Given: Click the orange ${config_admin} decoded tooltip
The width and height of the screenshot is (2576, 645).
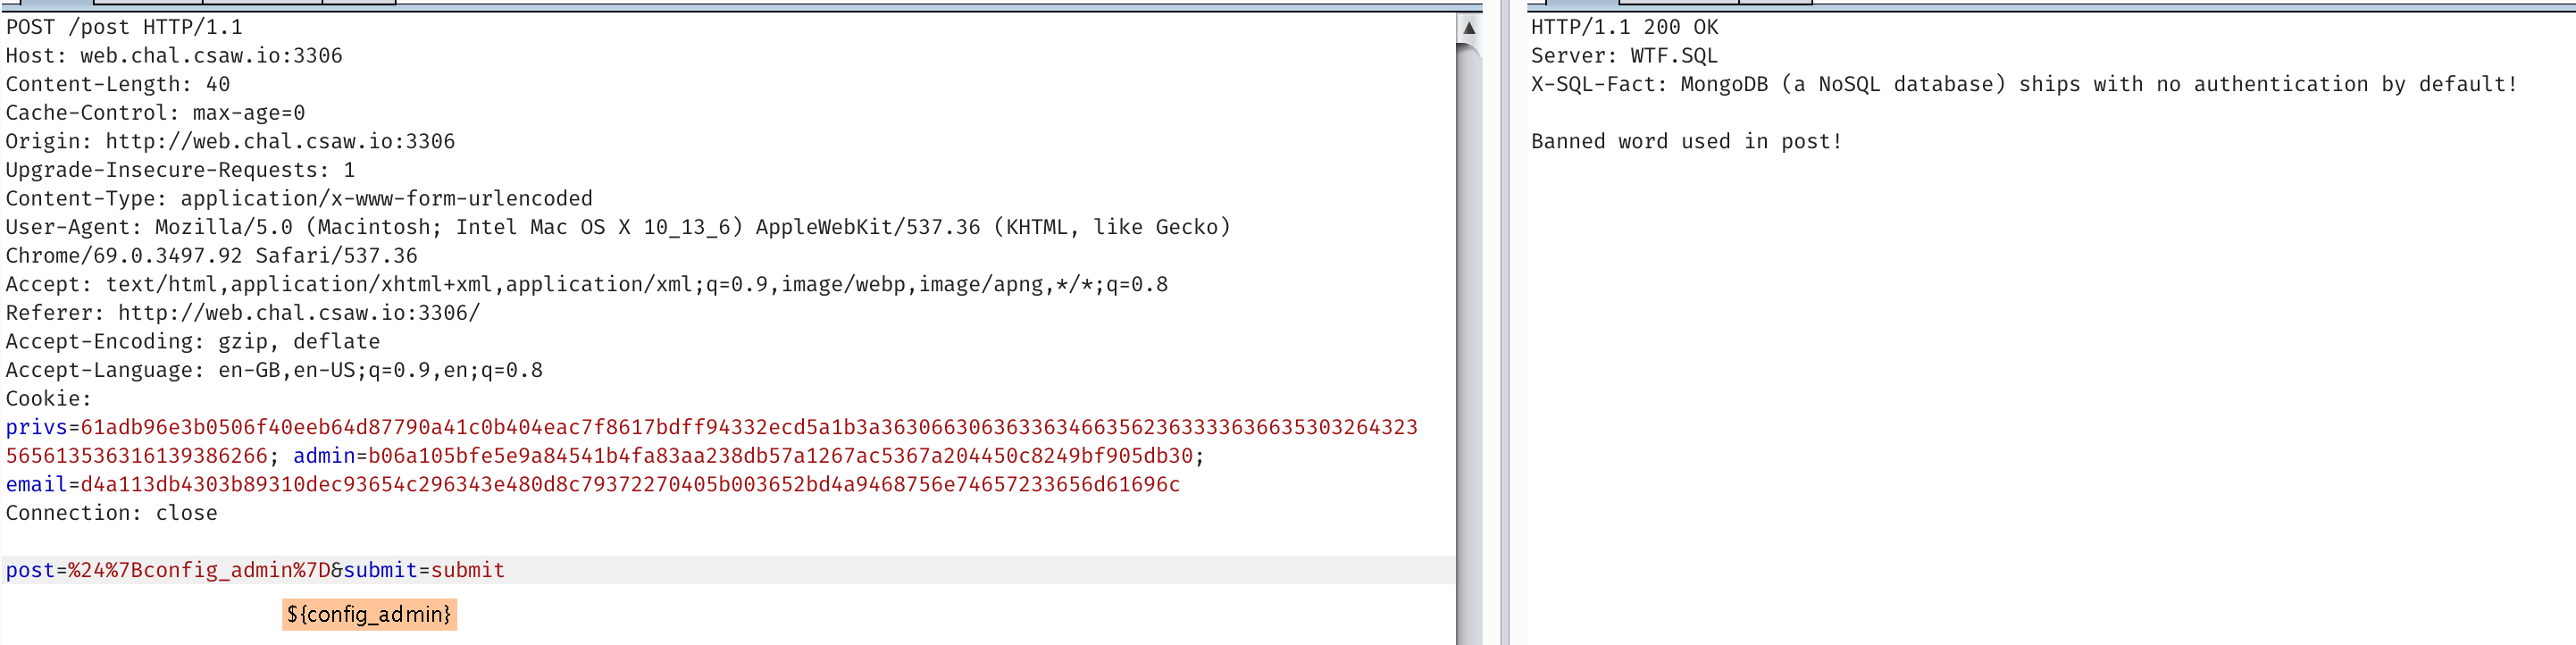Looking at the screenshot, I should coord(369,614).
